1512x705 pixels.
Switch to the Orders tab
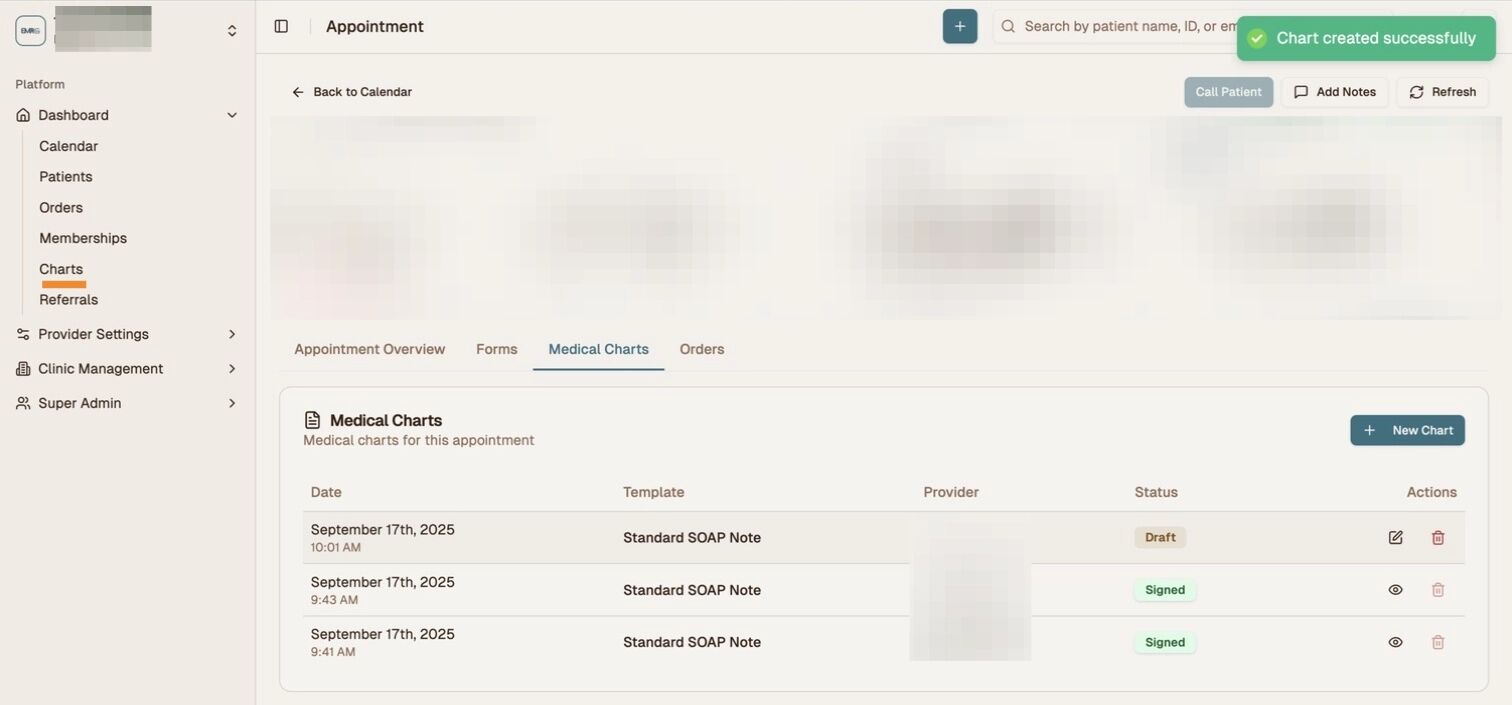[x=702, y=349]
